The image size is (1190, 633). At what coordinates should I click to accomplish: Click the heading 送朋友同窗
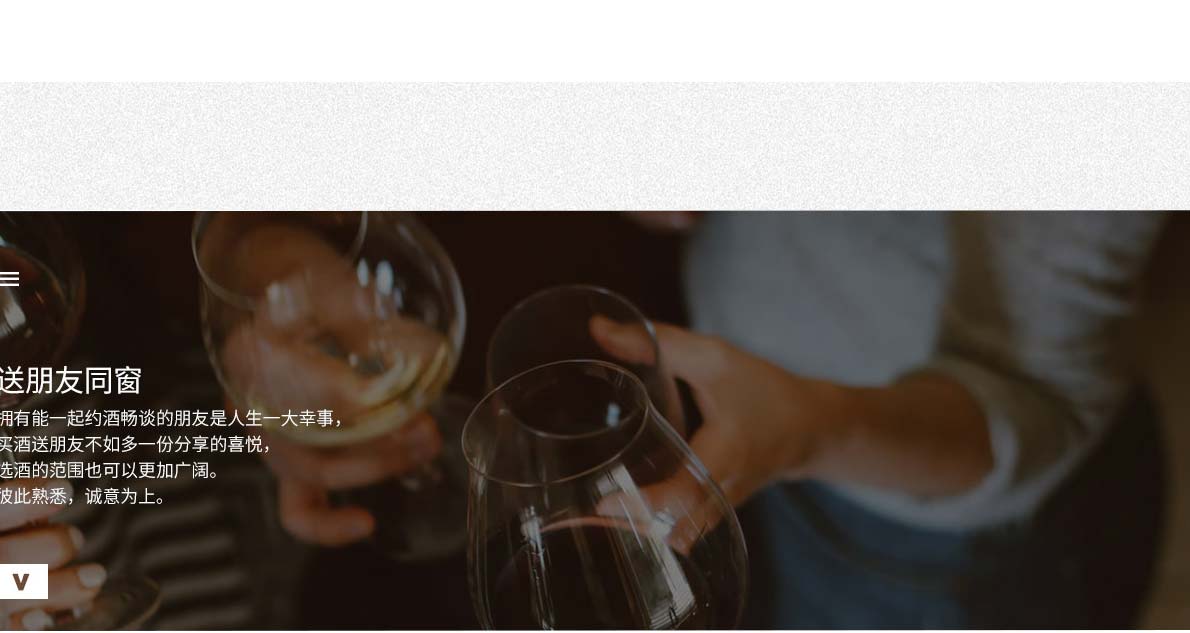click(x=71, y=380)
